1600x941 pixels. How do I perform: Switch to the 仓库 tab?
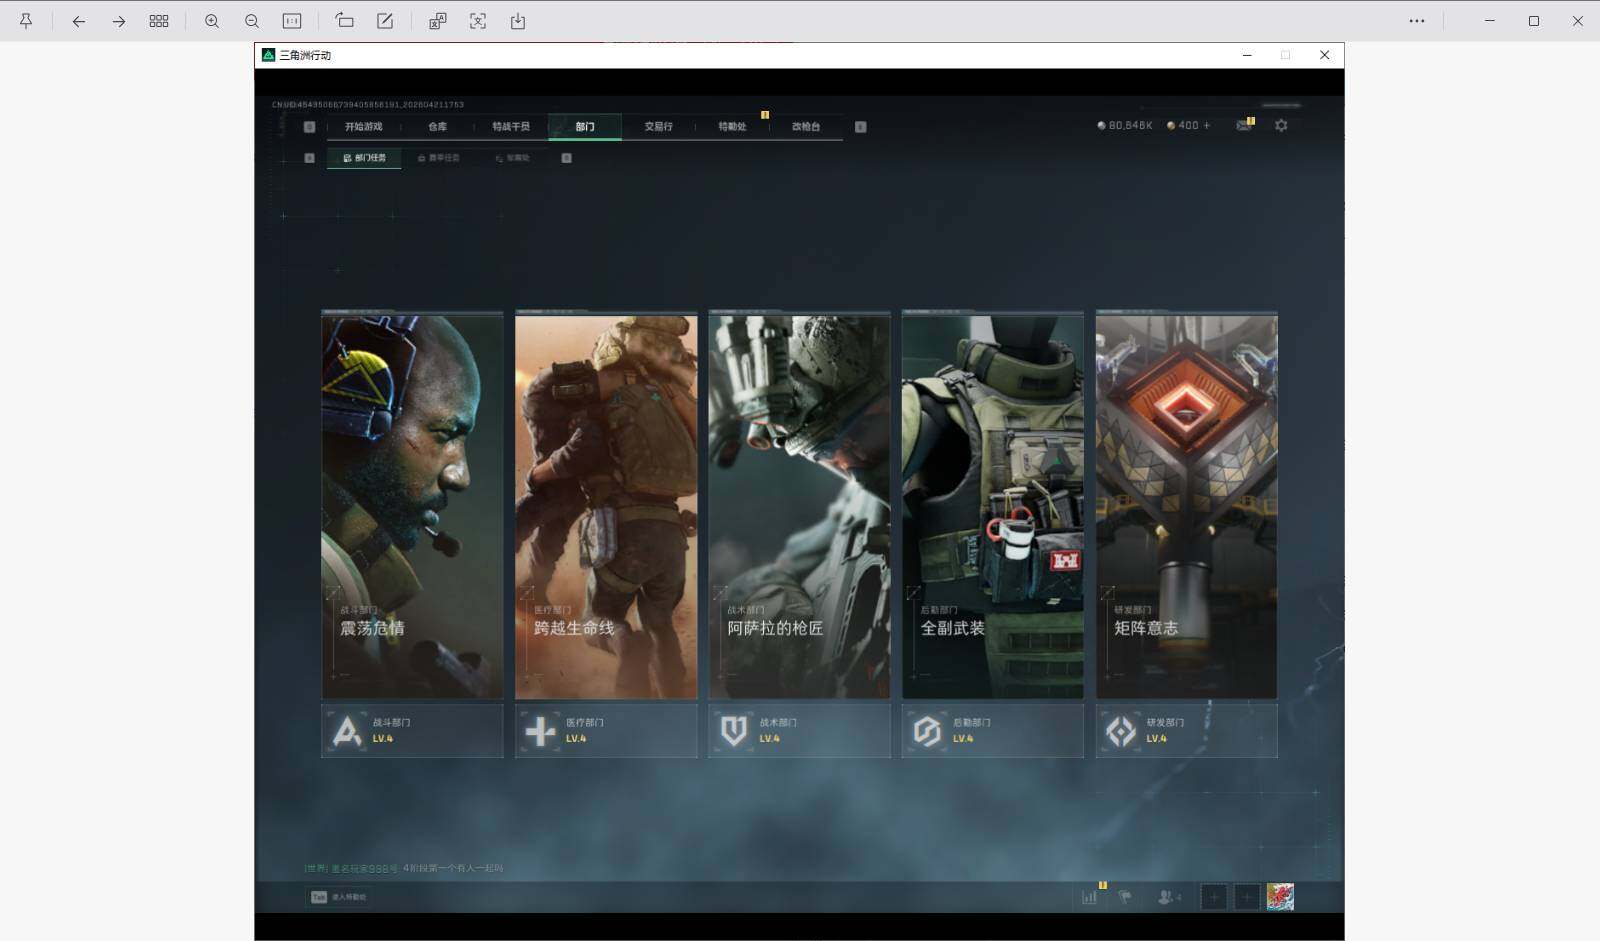(437, 127)
